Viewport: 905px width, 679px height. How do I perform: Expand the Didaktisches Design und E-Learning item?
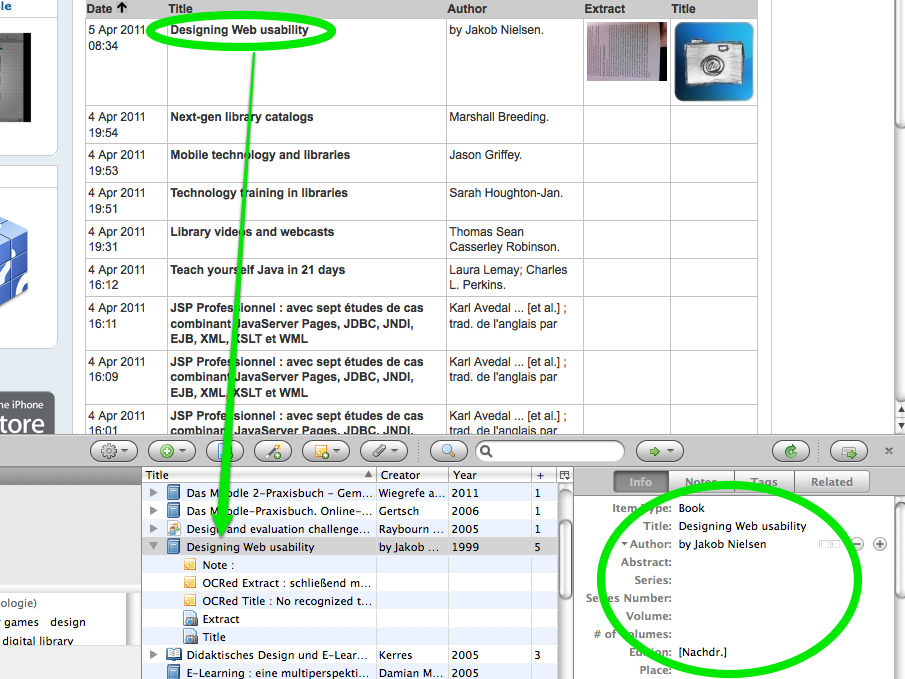[154, 655]
